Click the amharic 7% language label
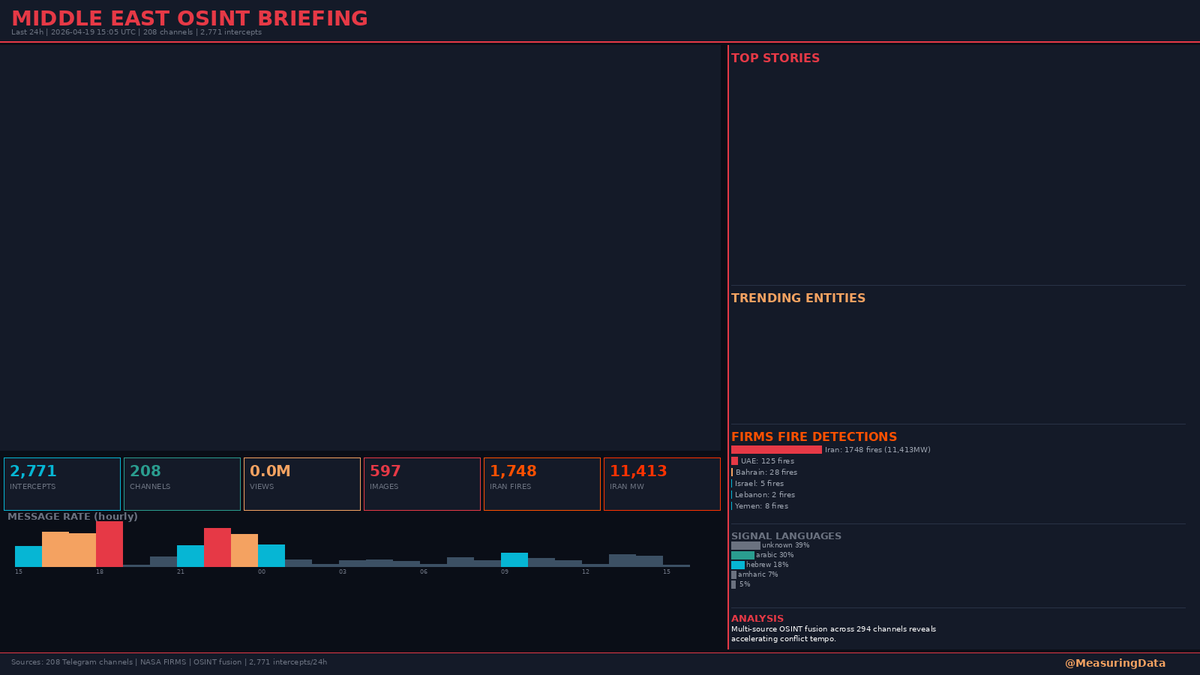 tap(757, 575)
